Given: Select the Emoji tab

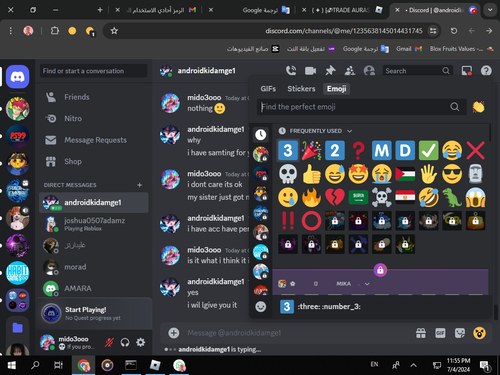Looking at the screenshot, I should pos(336,89).
